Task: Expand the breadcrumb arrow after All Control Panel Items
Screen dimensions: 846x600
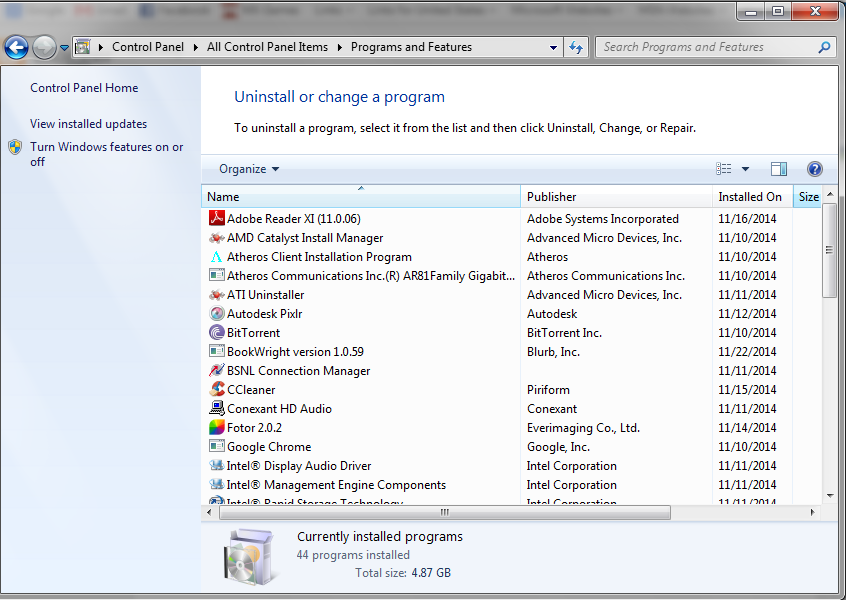Action: 339,47
